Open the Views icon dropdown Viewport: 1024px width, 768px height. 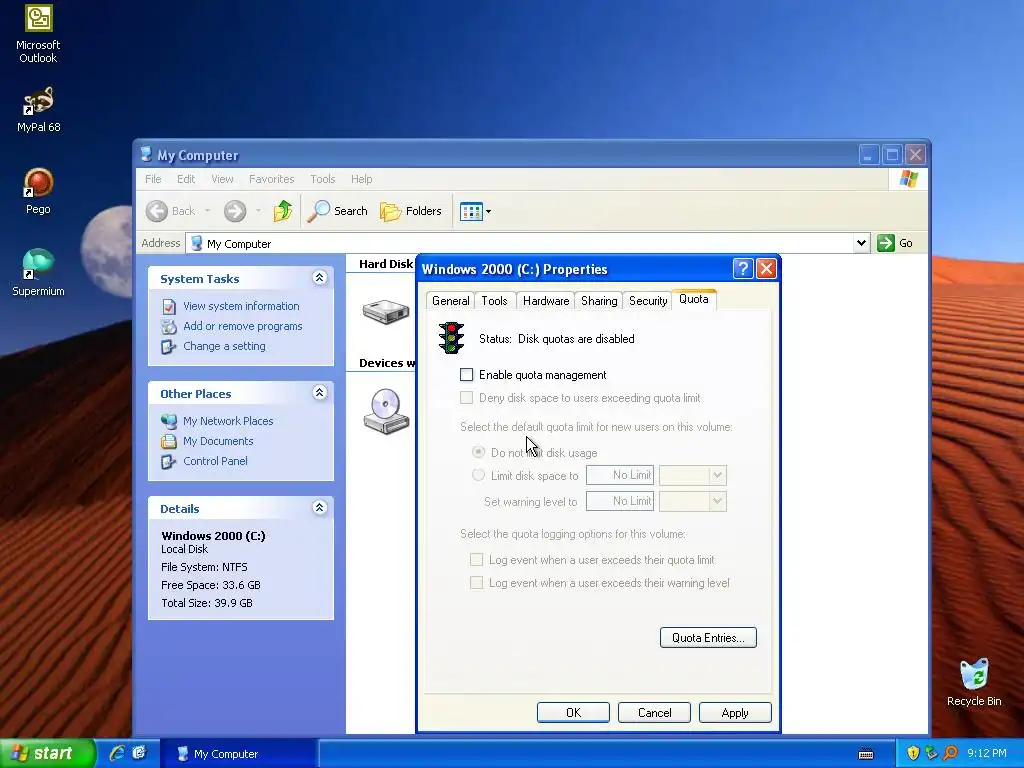[475, 211]
